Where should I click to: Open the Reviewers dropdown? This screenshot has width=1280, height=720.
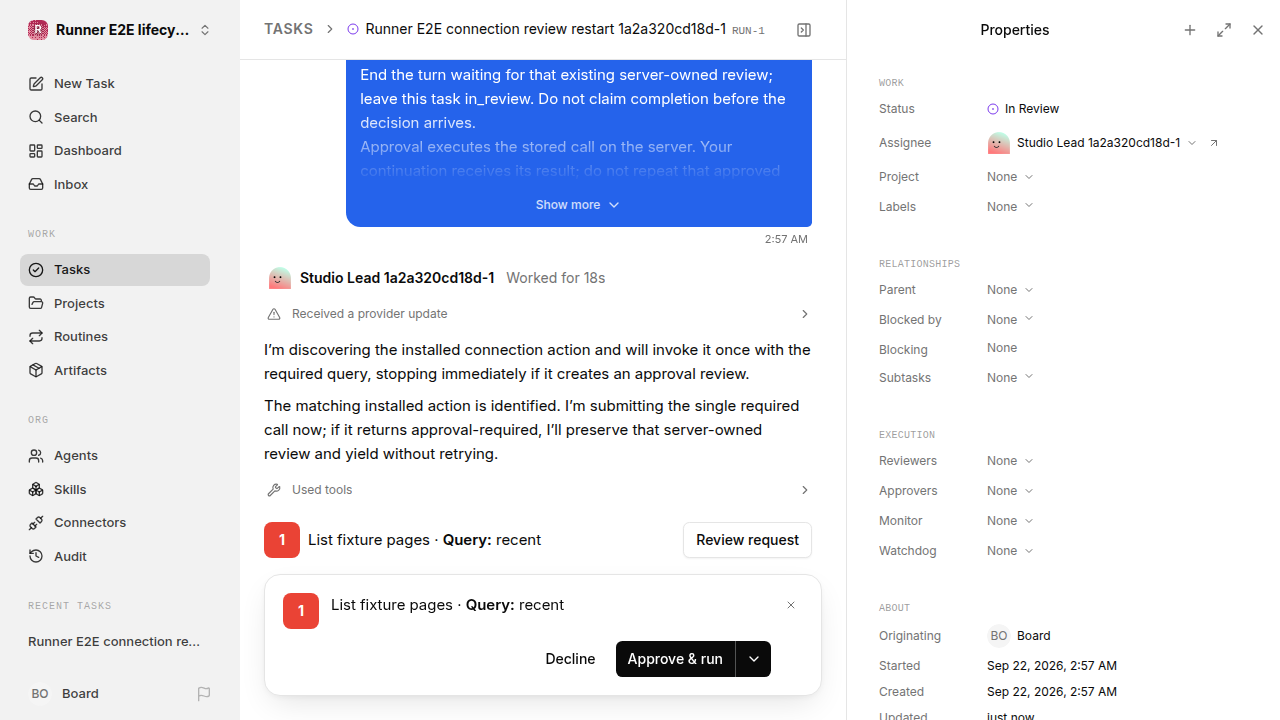(x=1010, y=461)
